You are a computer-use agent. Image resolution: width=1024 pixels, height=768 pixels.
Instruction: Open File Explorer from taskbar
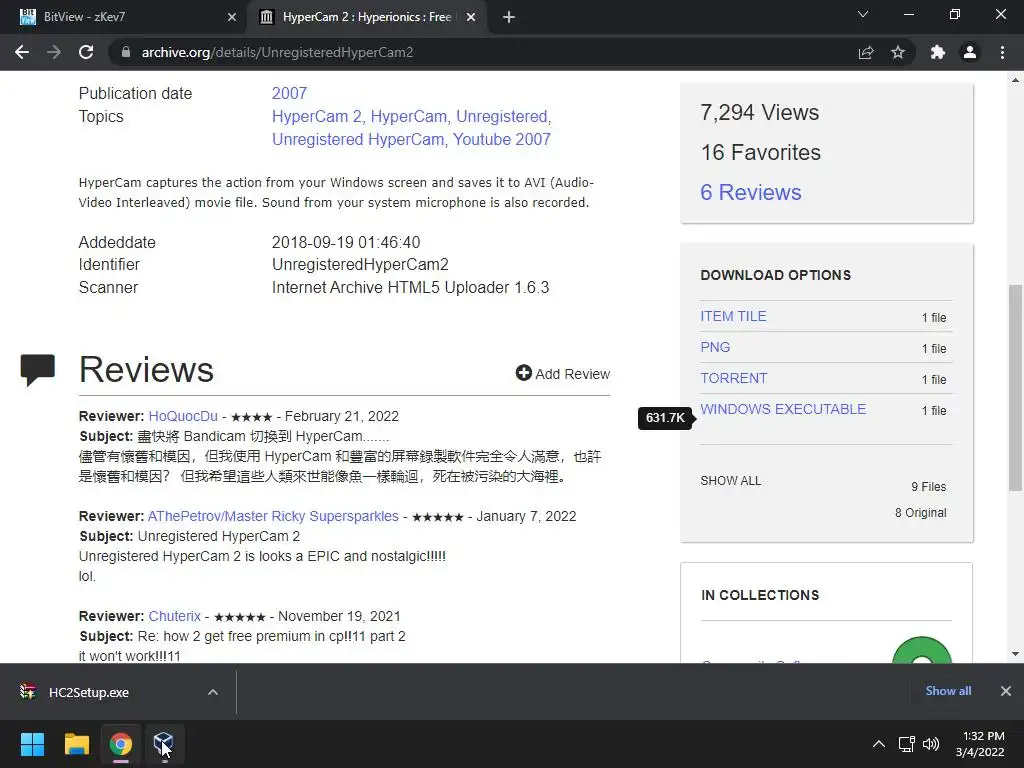pyautogui.click(x=76, y=744)
